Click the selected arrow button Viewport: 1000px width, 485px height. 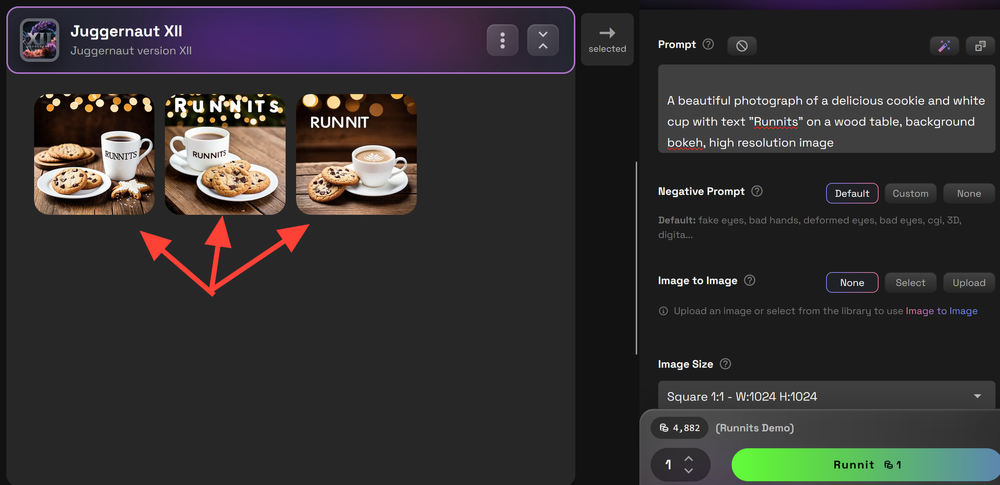coord(607,39)
